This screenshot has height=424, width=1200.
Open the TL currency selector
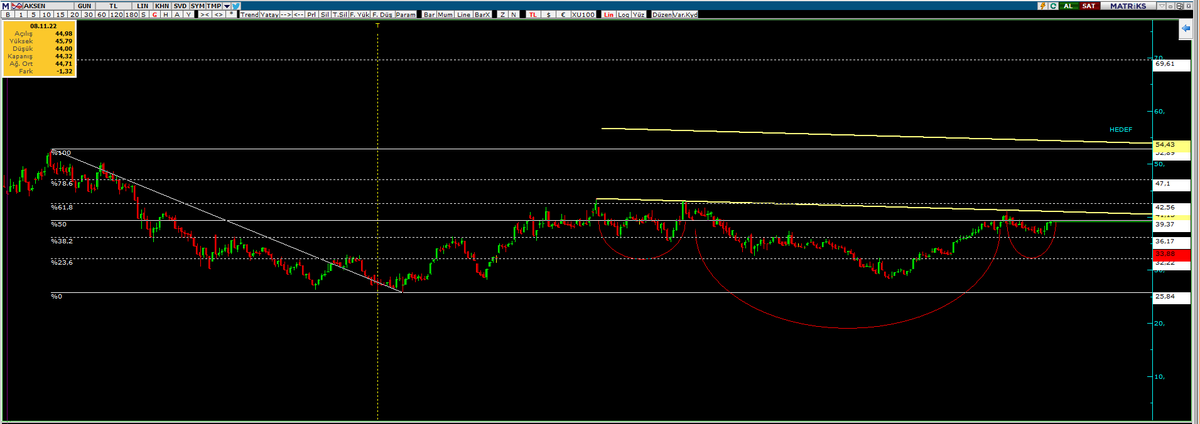(113, 6)
